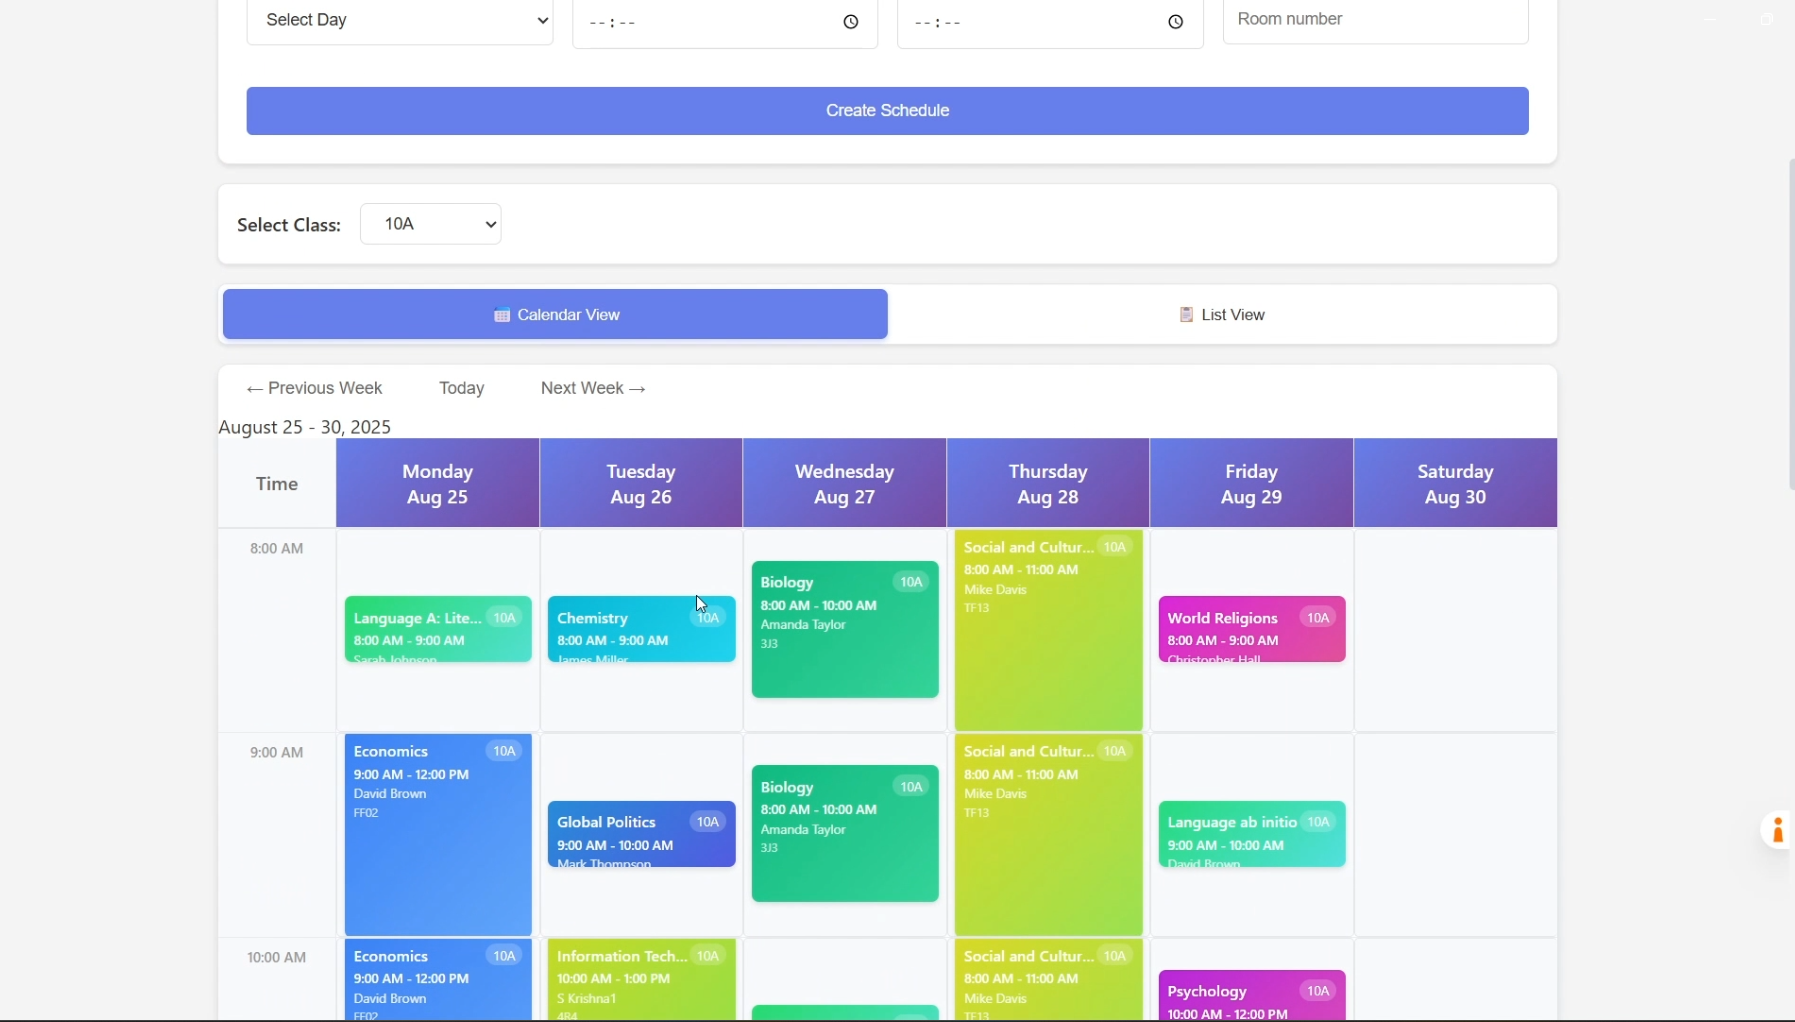Click the clipboard icon in List View tab

coord(1186,315)
